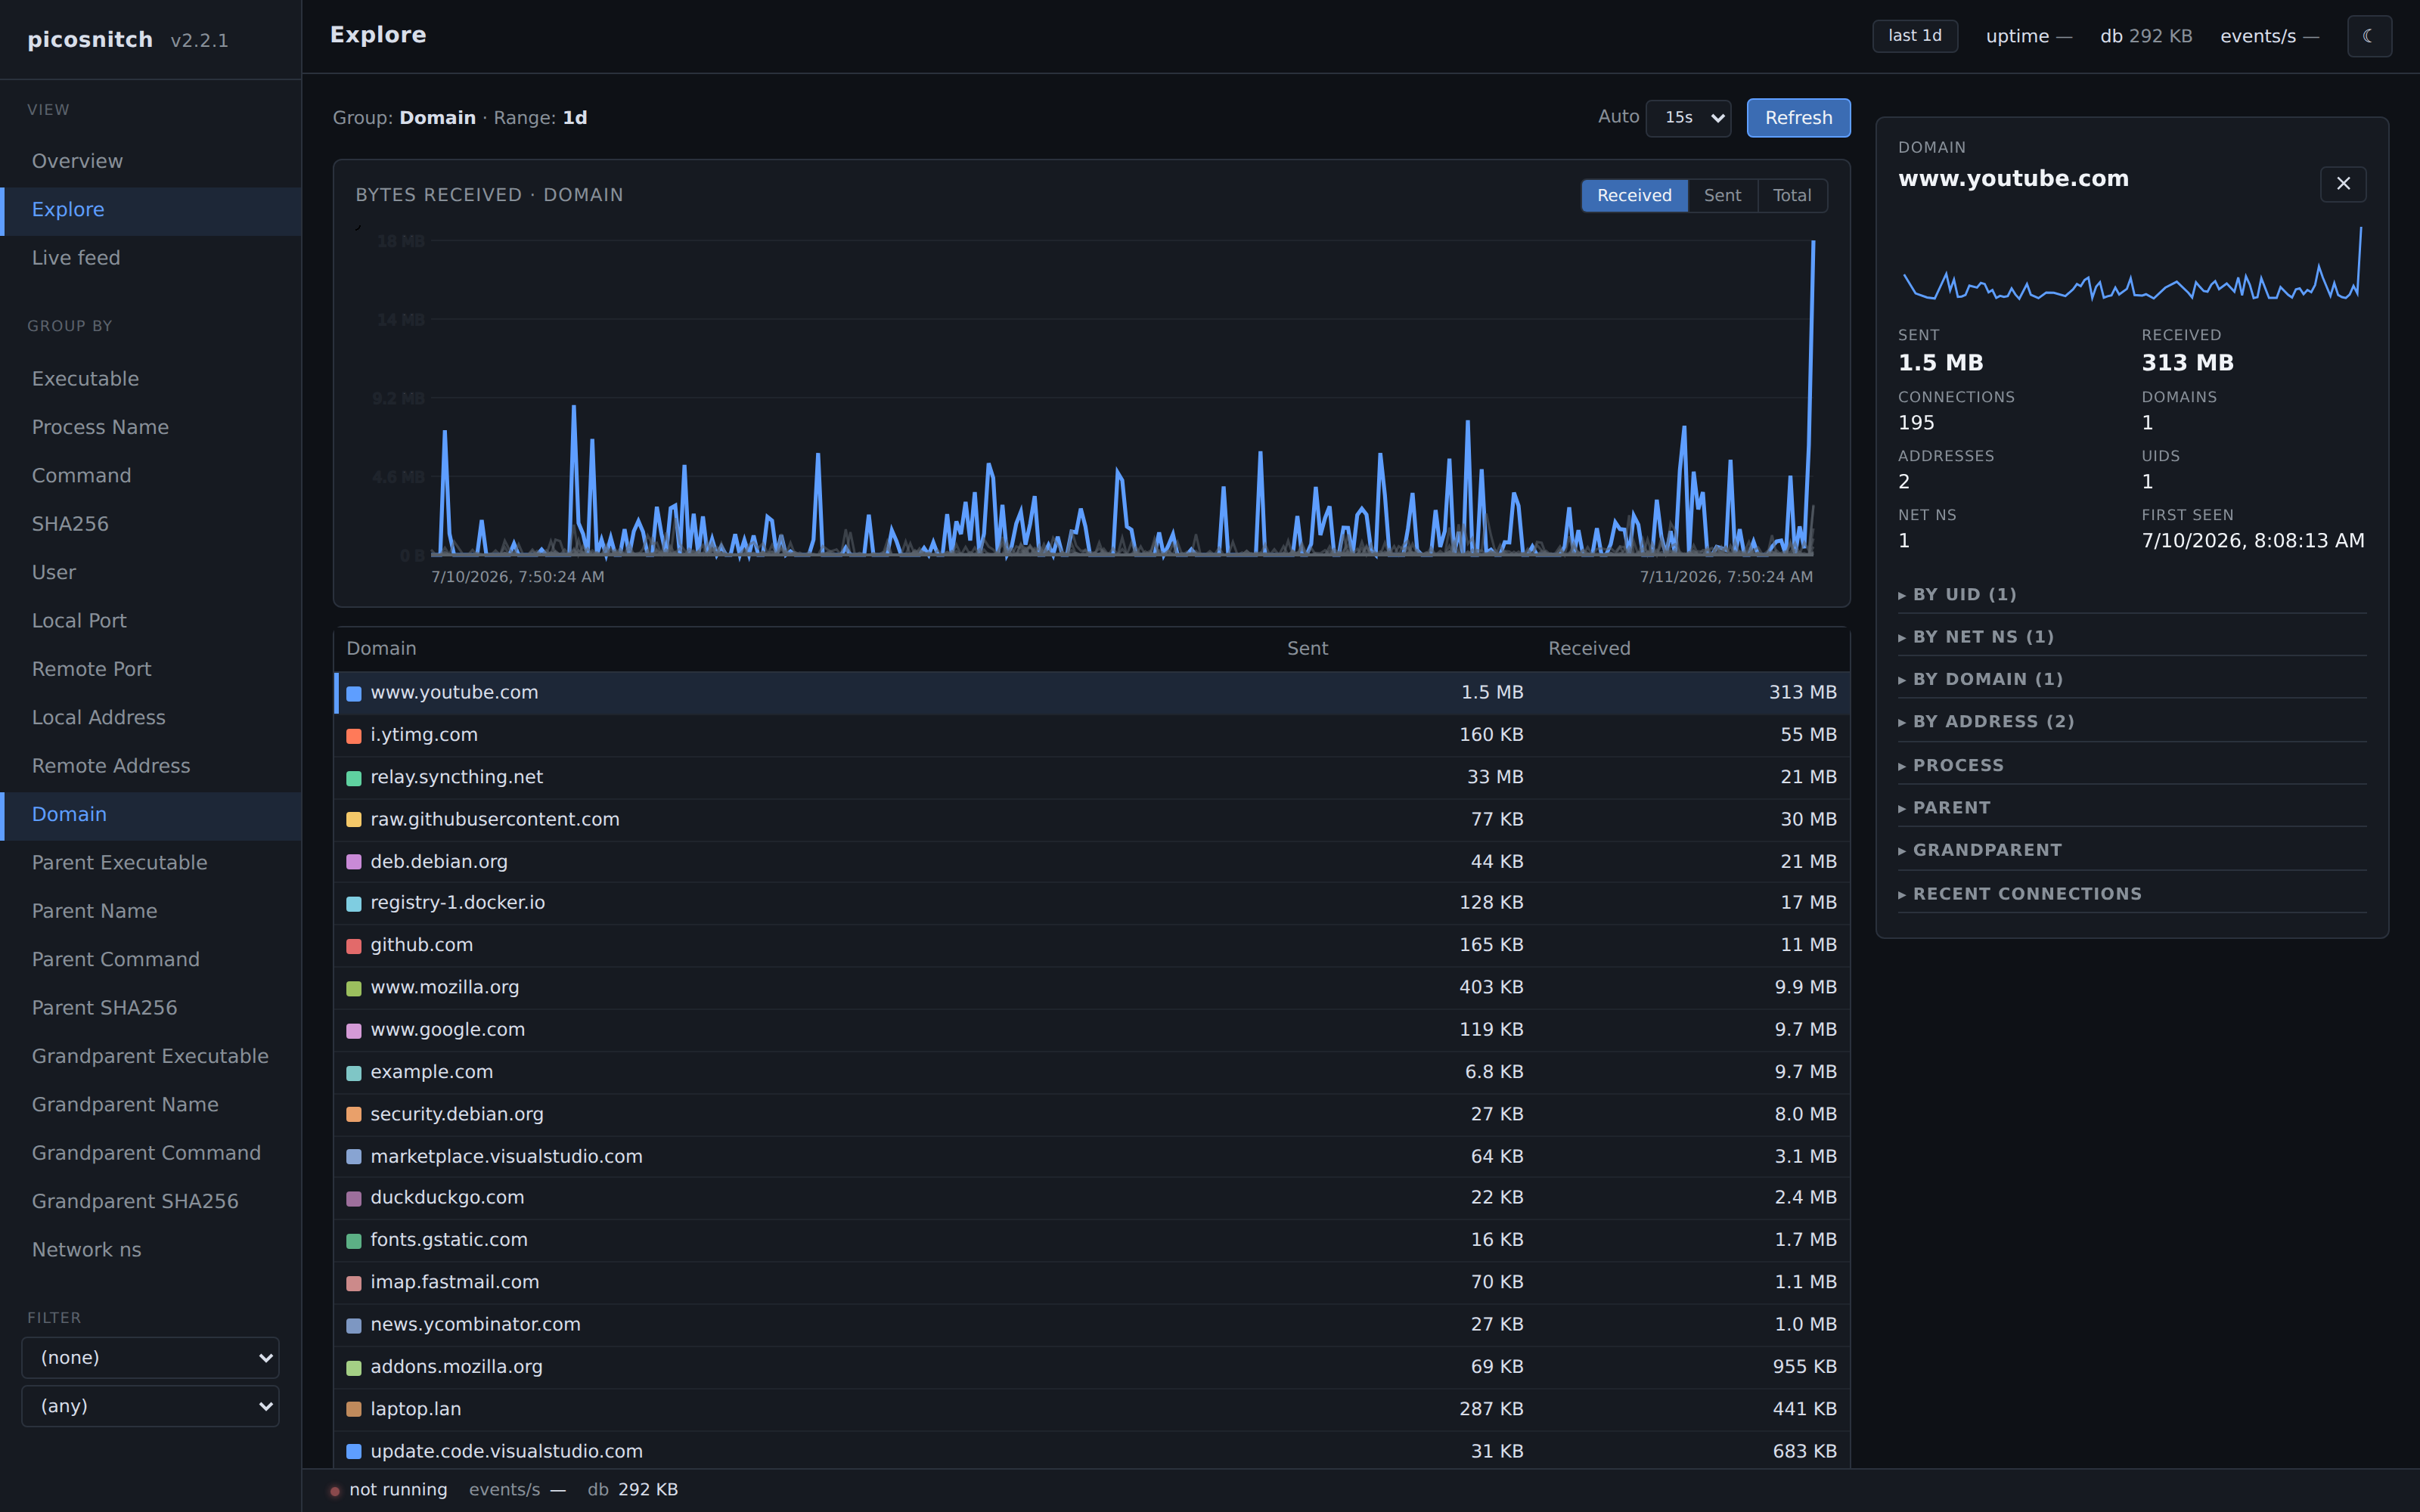Open the Auto refresh 15s dropdown
This screenshot has height=1512, width=2420.
click(x=1688, y=118)
